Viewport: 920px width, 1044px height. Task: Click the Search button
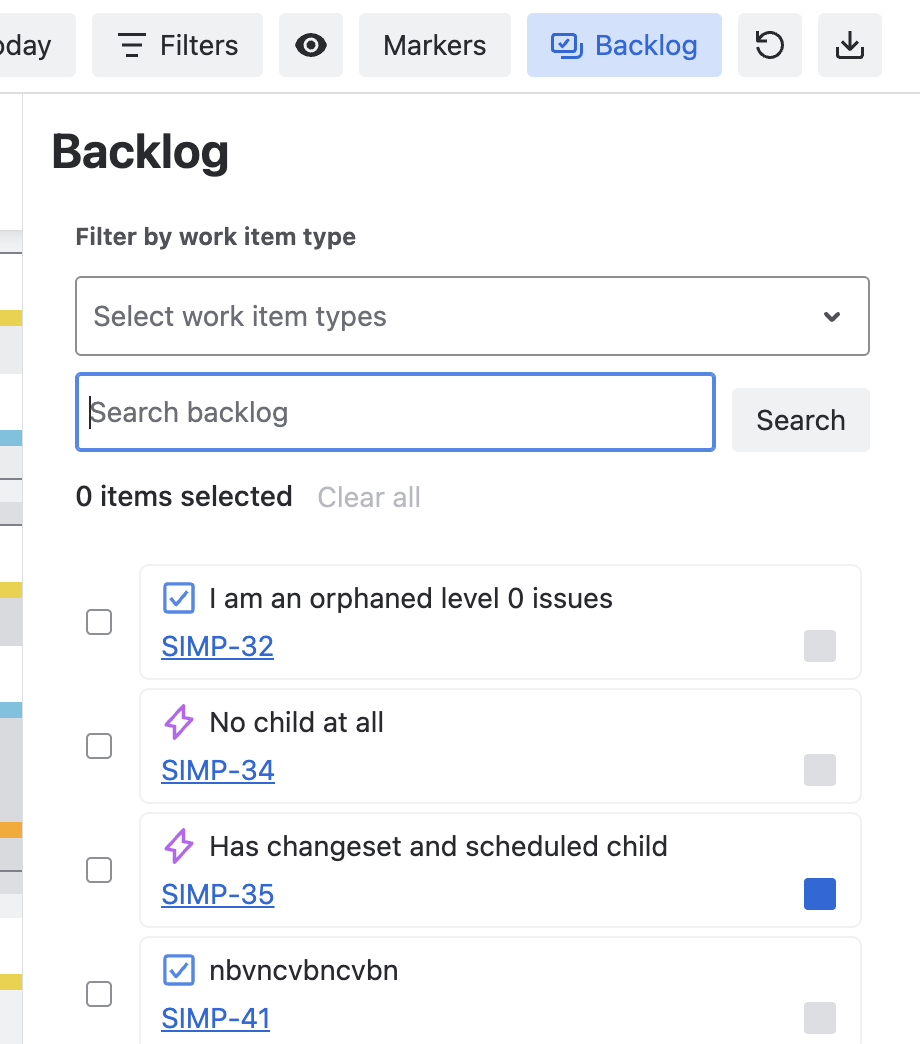[800, 420]
